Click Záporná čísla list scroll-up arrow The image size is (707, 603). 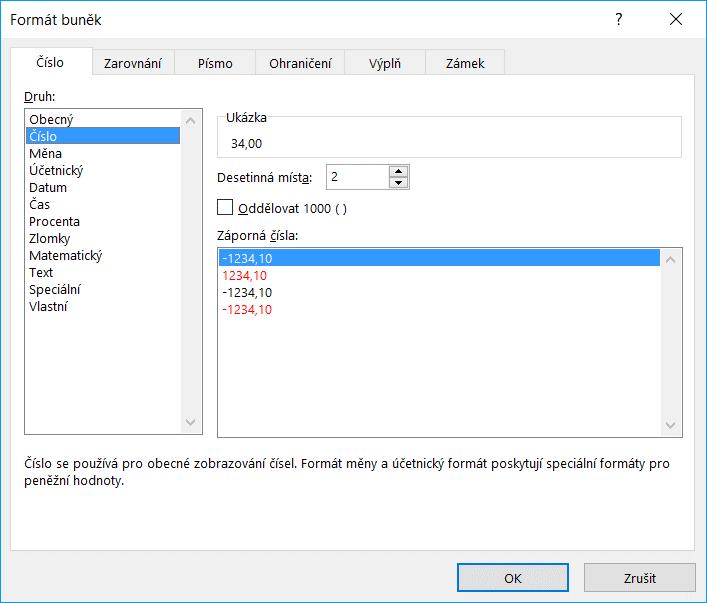coord(670,259)
